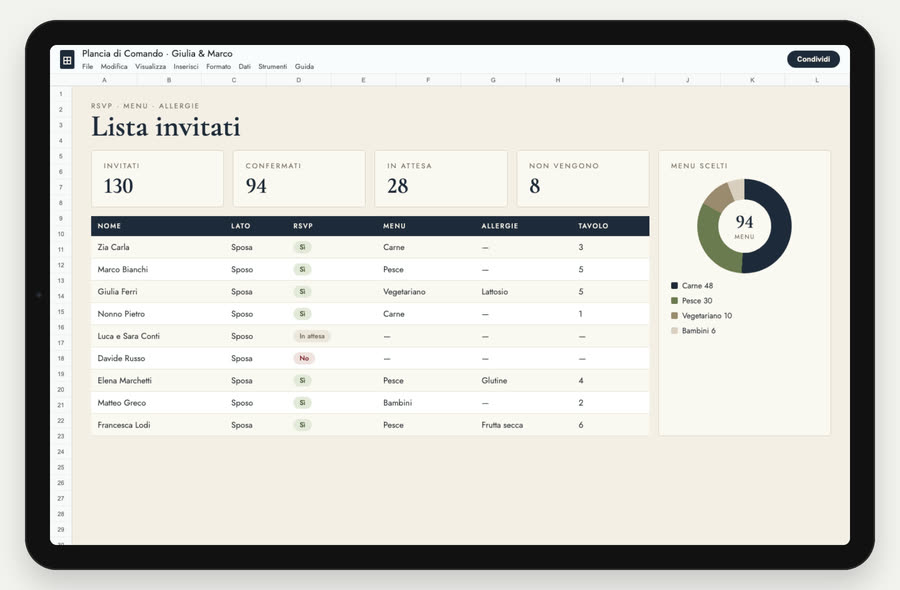Image resolution: width=900 pixels, height=590 pixels.
Task: Select the Frutta secca allergy cell
Action: click(x=502, y=425)
